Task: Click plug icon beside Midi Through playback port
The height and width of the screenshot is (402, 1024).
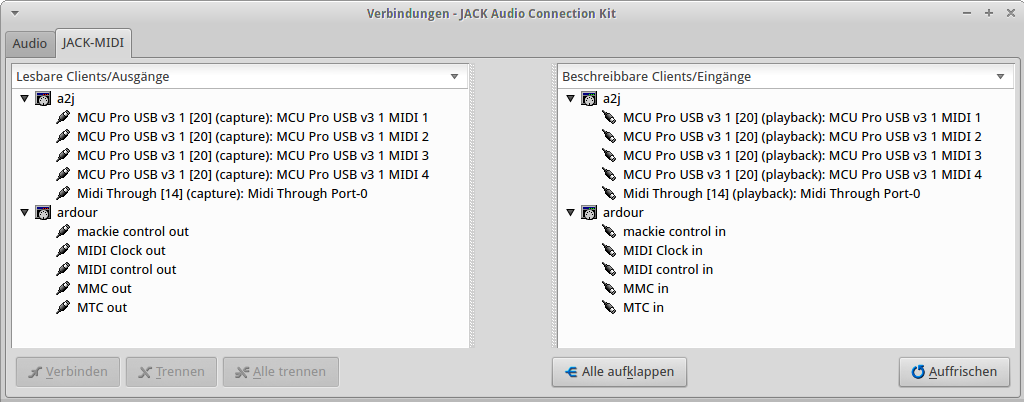Action: (610, 194)
